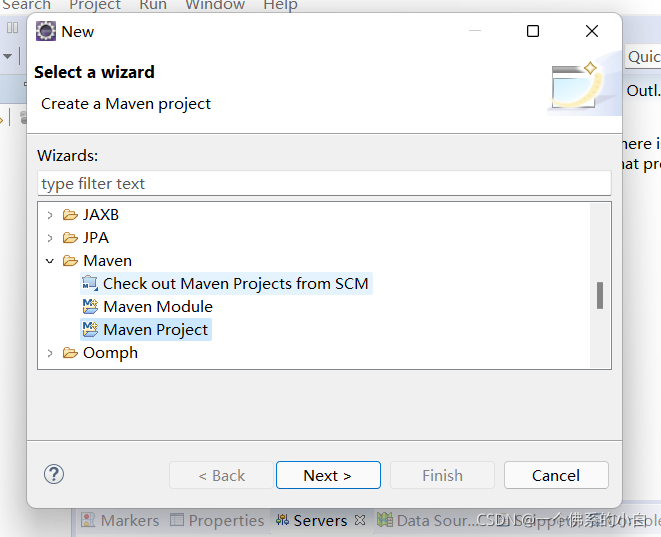
Task: Click the Data Source Explorer tab icon
Action: [x=384, y=520]
